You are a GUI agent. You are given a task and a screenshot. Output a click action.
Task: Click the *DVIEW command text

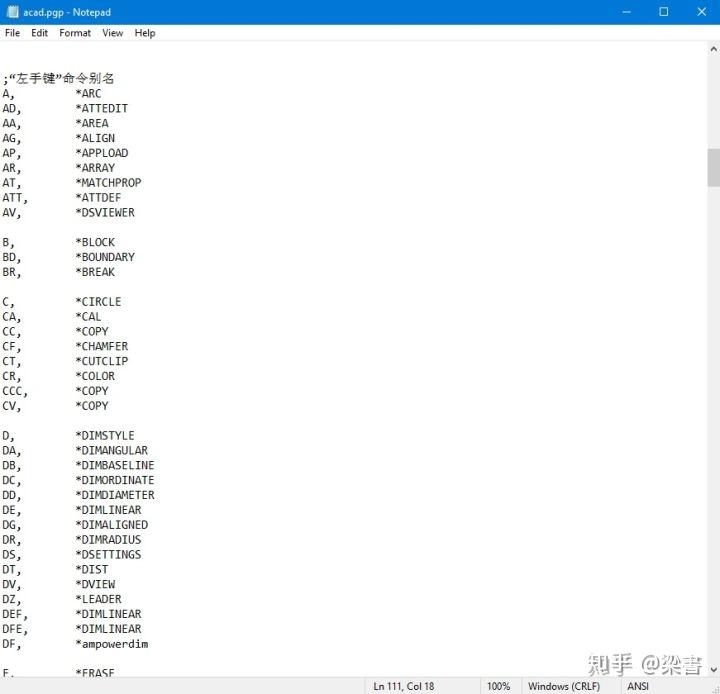(95, 584)
